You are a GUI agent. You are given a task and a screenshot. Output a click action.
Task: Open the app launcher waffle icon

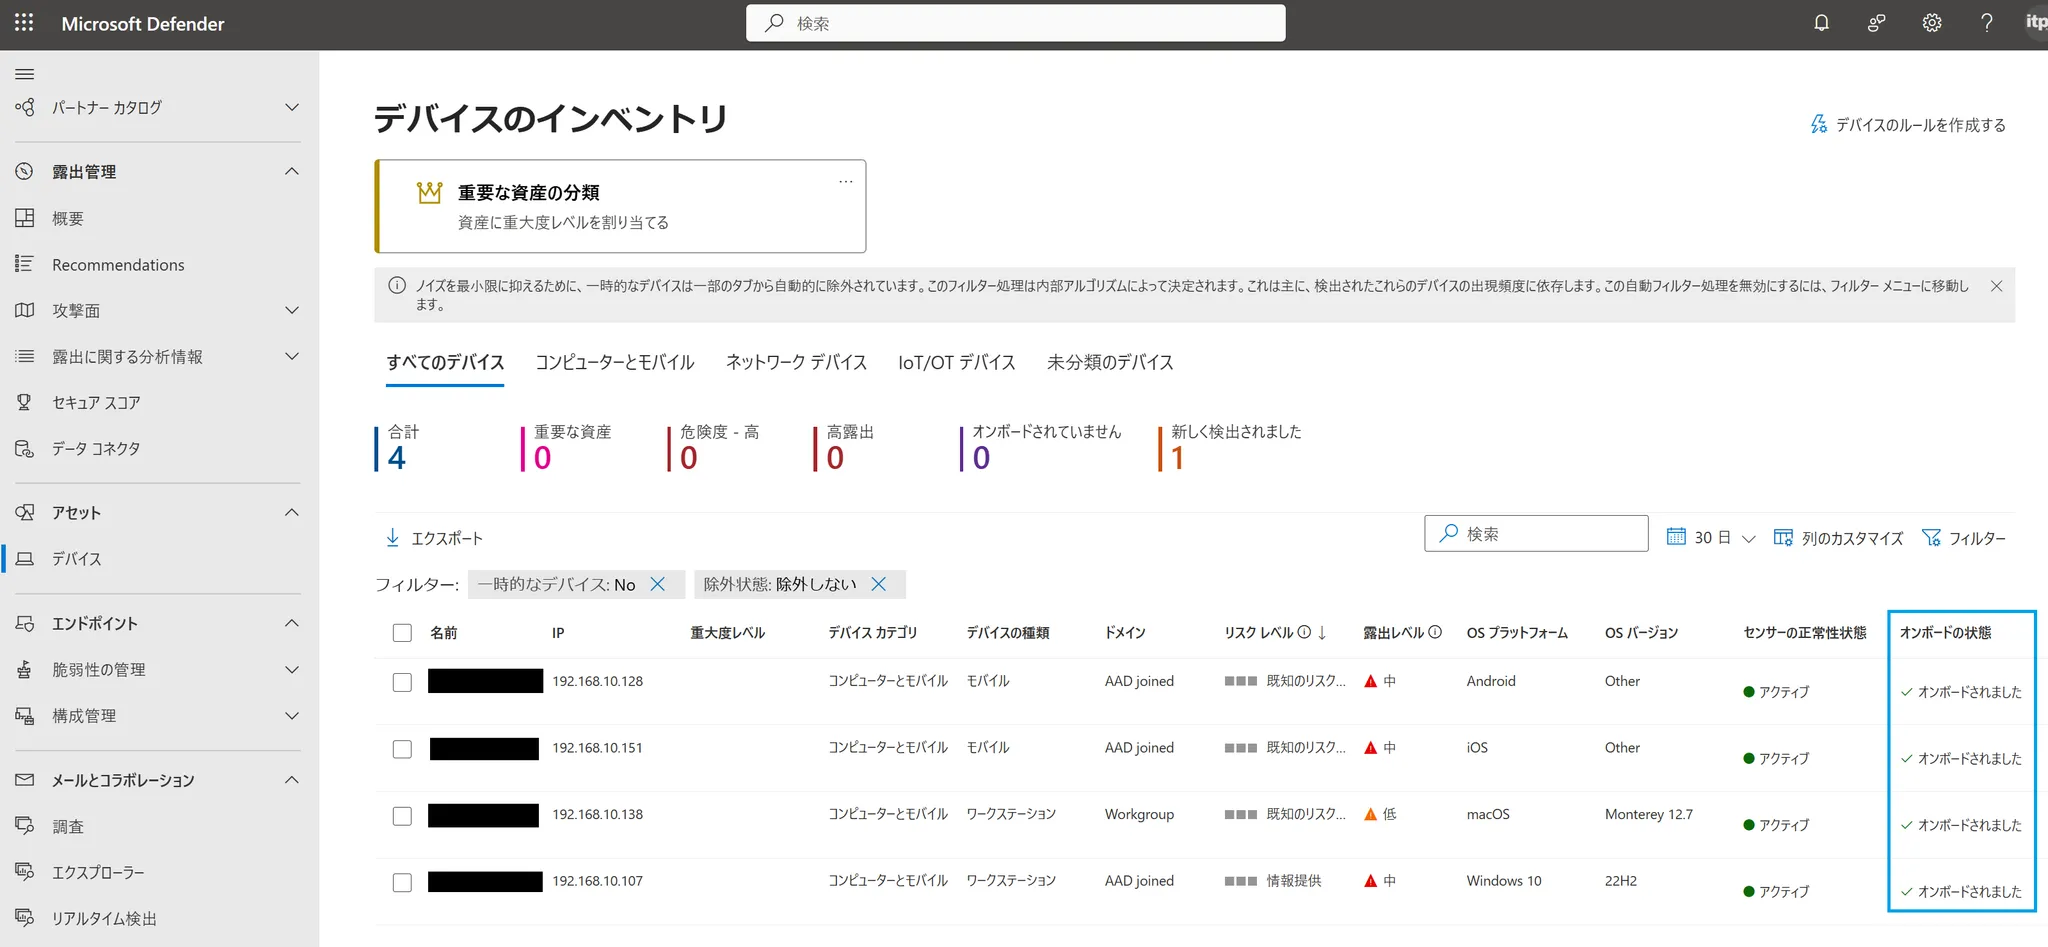(x=24, y=23)
